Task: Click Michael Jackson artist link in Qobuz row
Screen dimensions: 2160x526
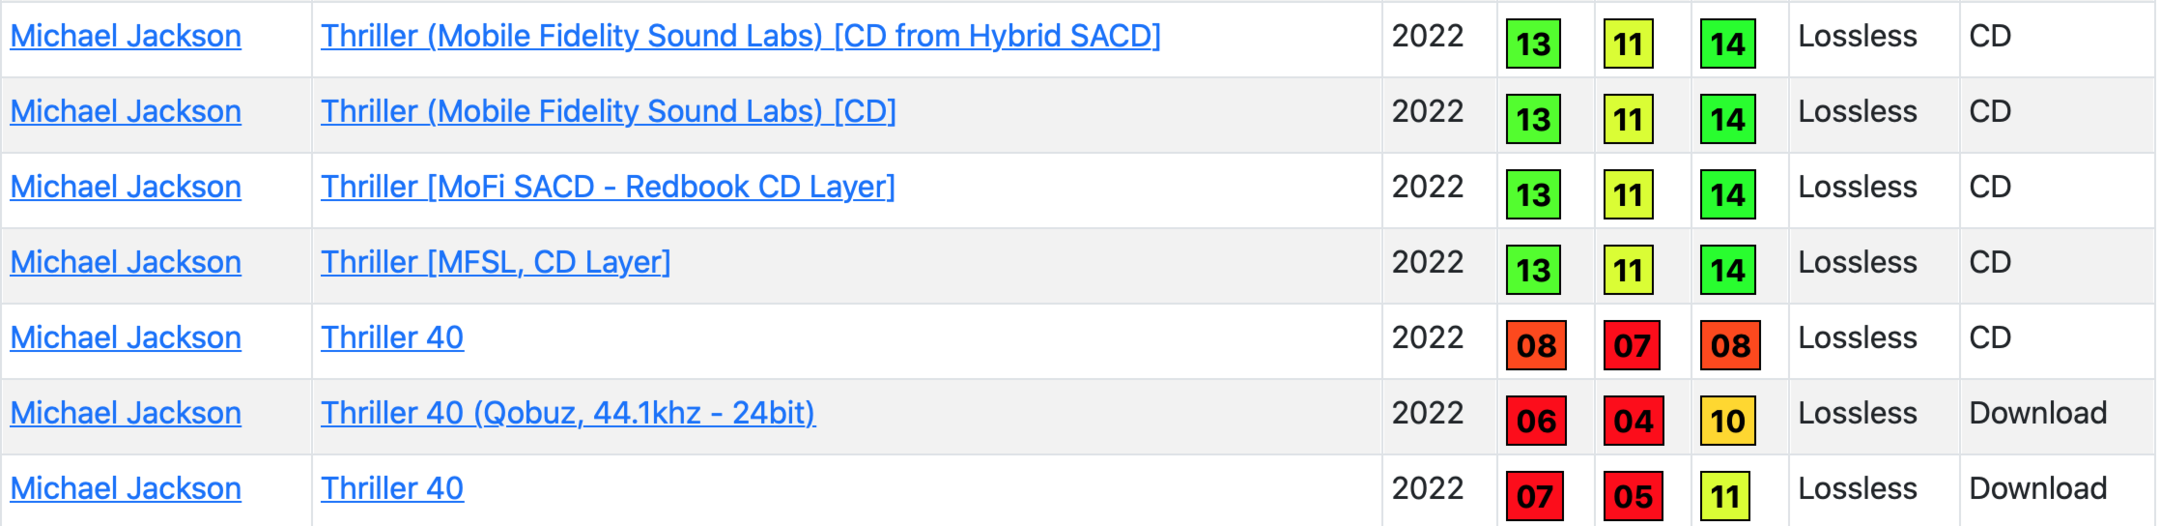Action: click(x=125, y=413)
